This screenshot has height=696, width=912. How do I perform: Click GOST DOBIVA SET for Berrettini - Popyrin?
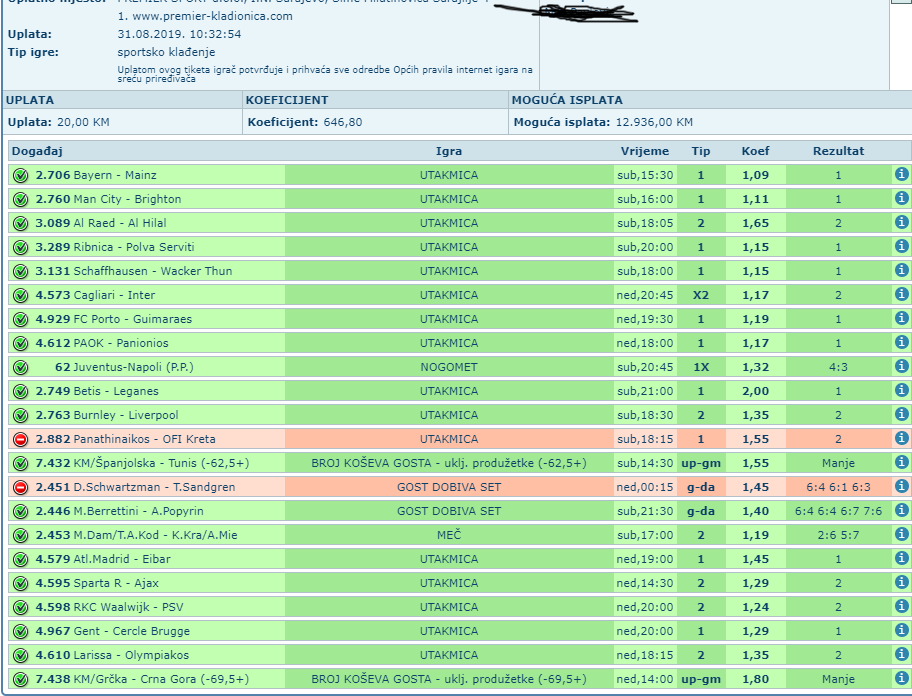click(448, 511)
